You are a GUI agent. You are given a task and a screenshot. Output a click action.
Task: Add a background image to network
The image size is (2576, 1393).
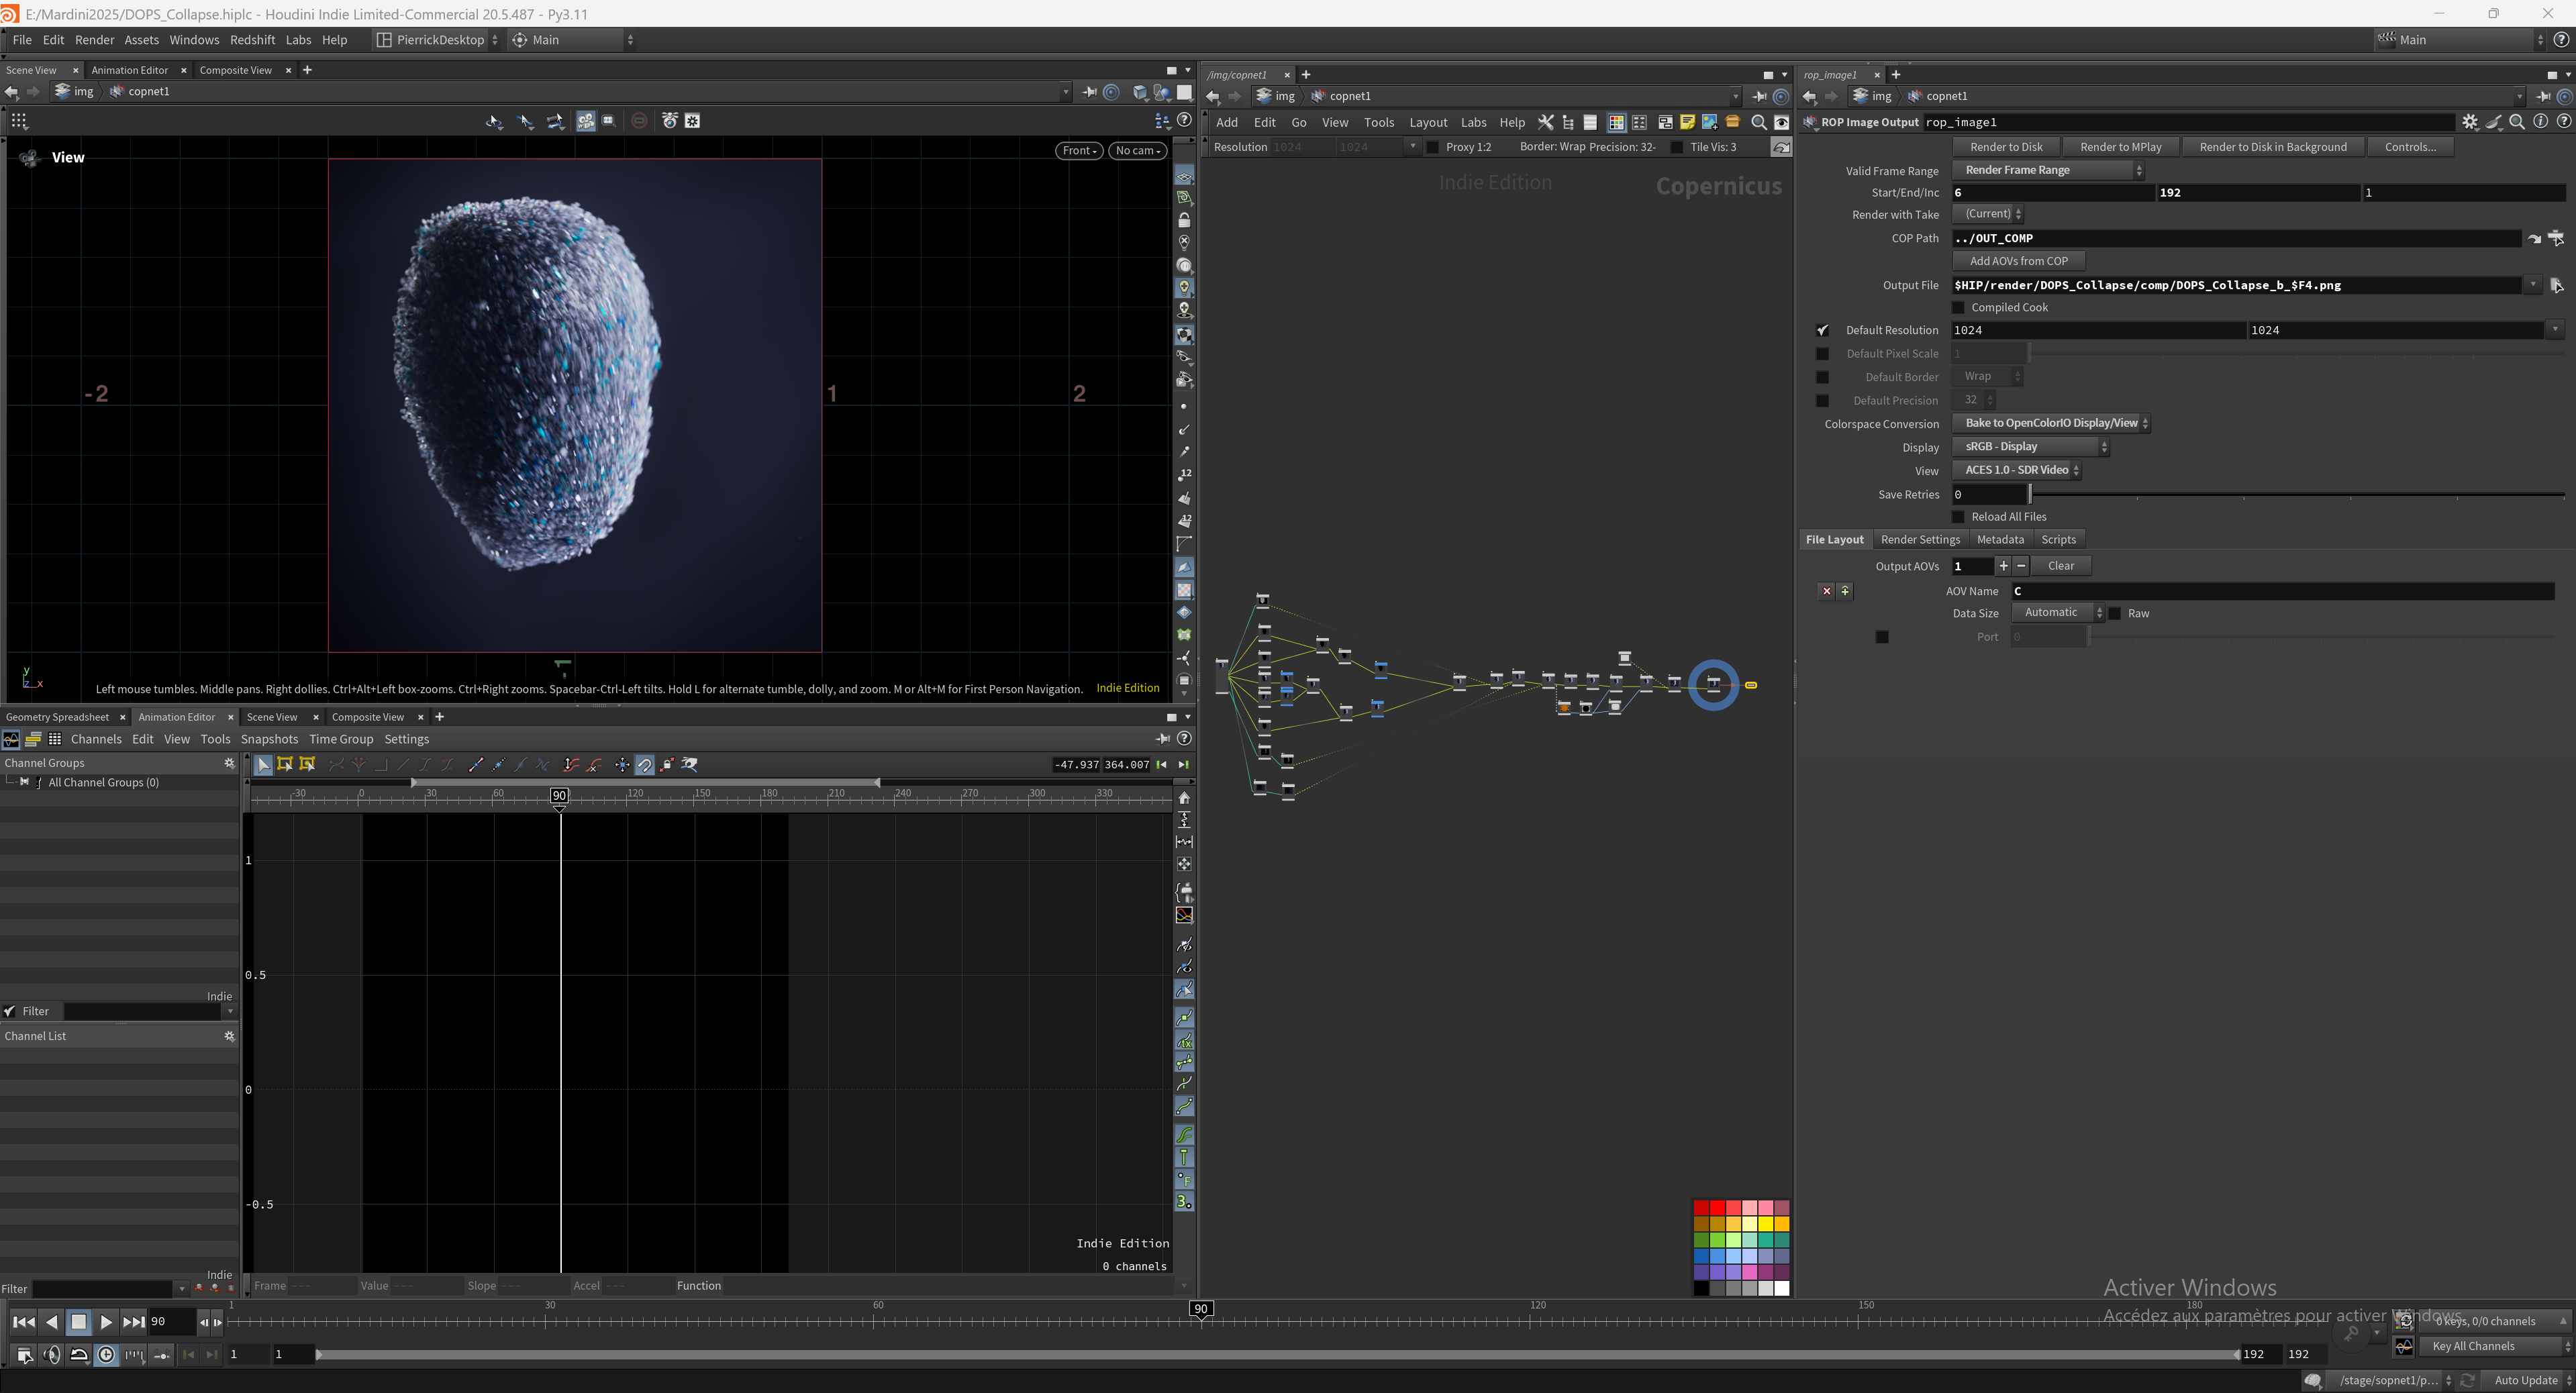(x=1709, y=122)
